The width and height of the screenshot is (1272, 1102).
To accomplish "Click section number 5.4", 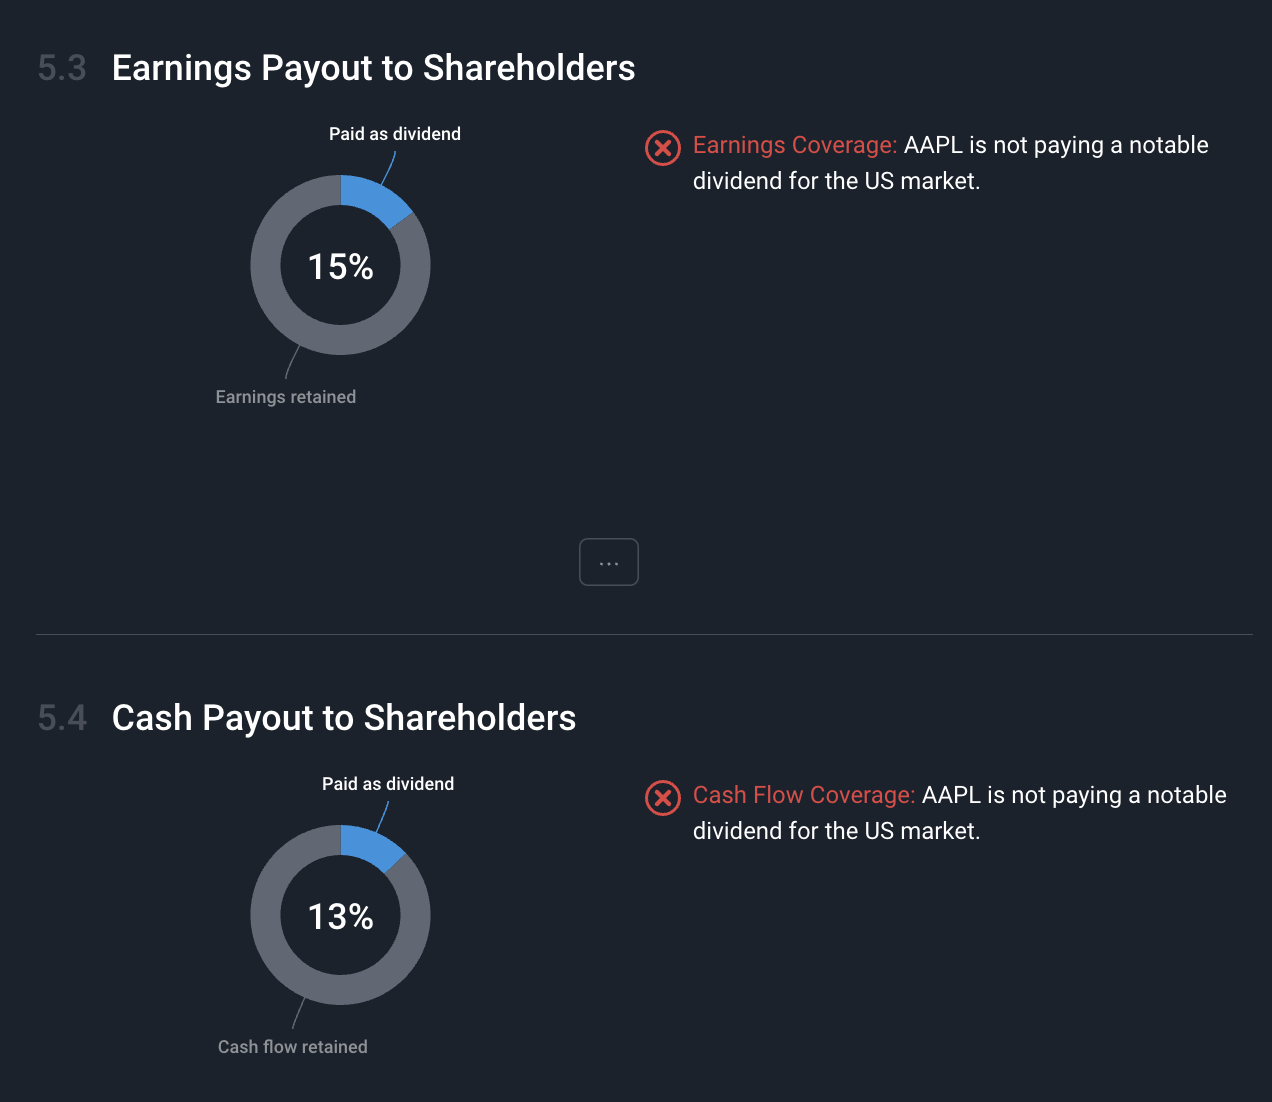I will pos(62,718).
